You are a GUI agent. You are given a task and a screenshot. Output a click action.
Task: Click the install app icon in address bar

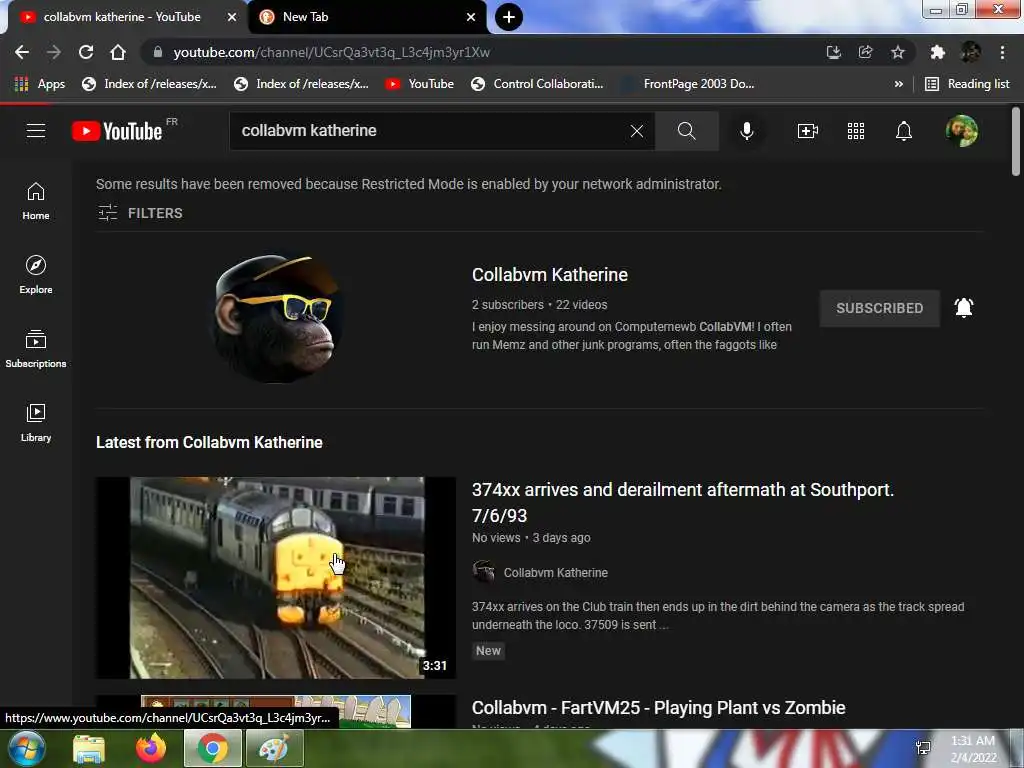(x=834, y=52)
